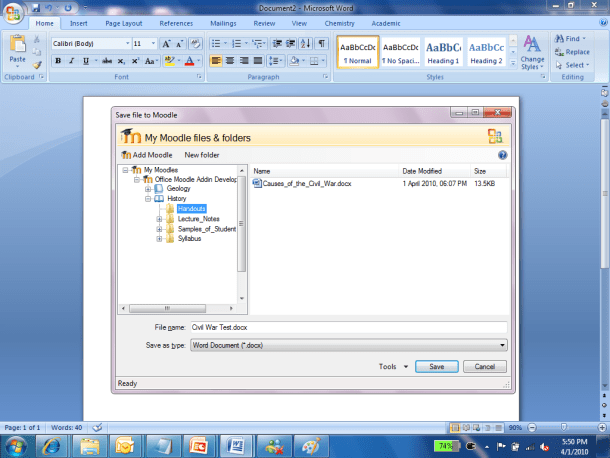Click the Find binoculars icon
610x458 pixels.
click(559, 39)
